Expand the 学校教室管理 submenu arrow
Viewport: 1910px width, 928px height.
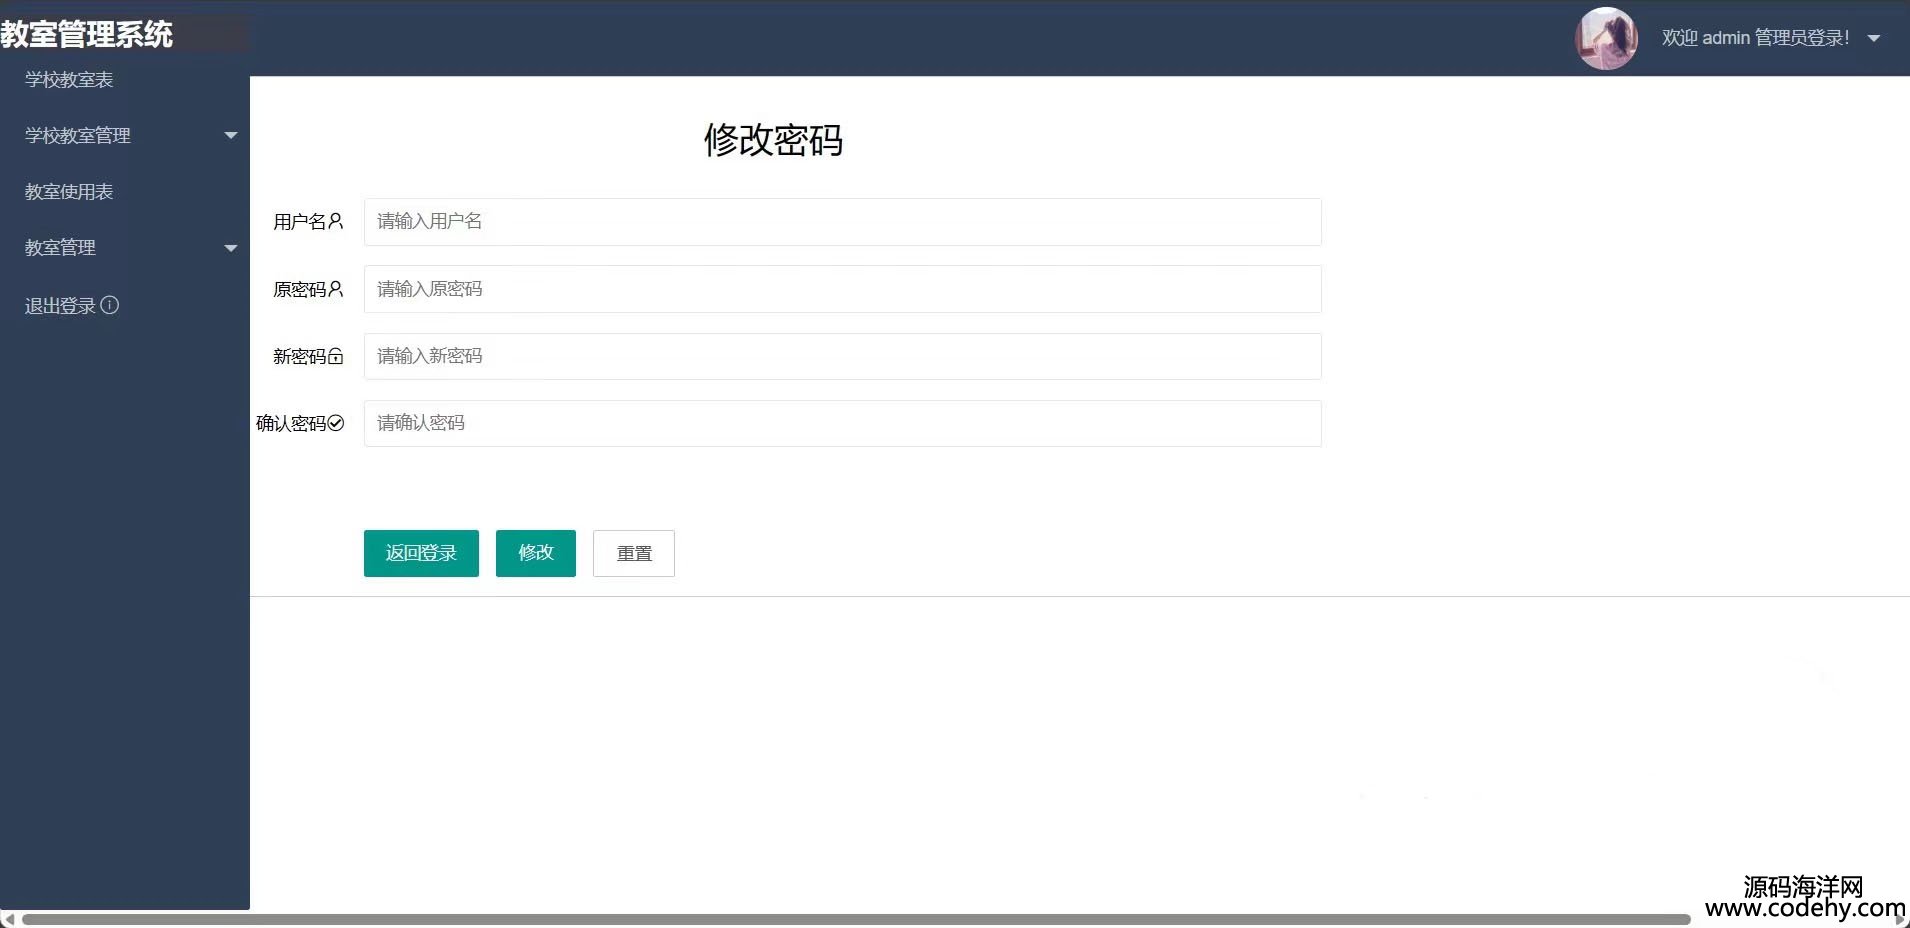231,135
